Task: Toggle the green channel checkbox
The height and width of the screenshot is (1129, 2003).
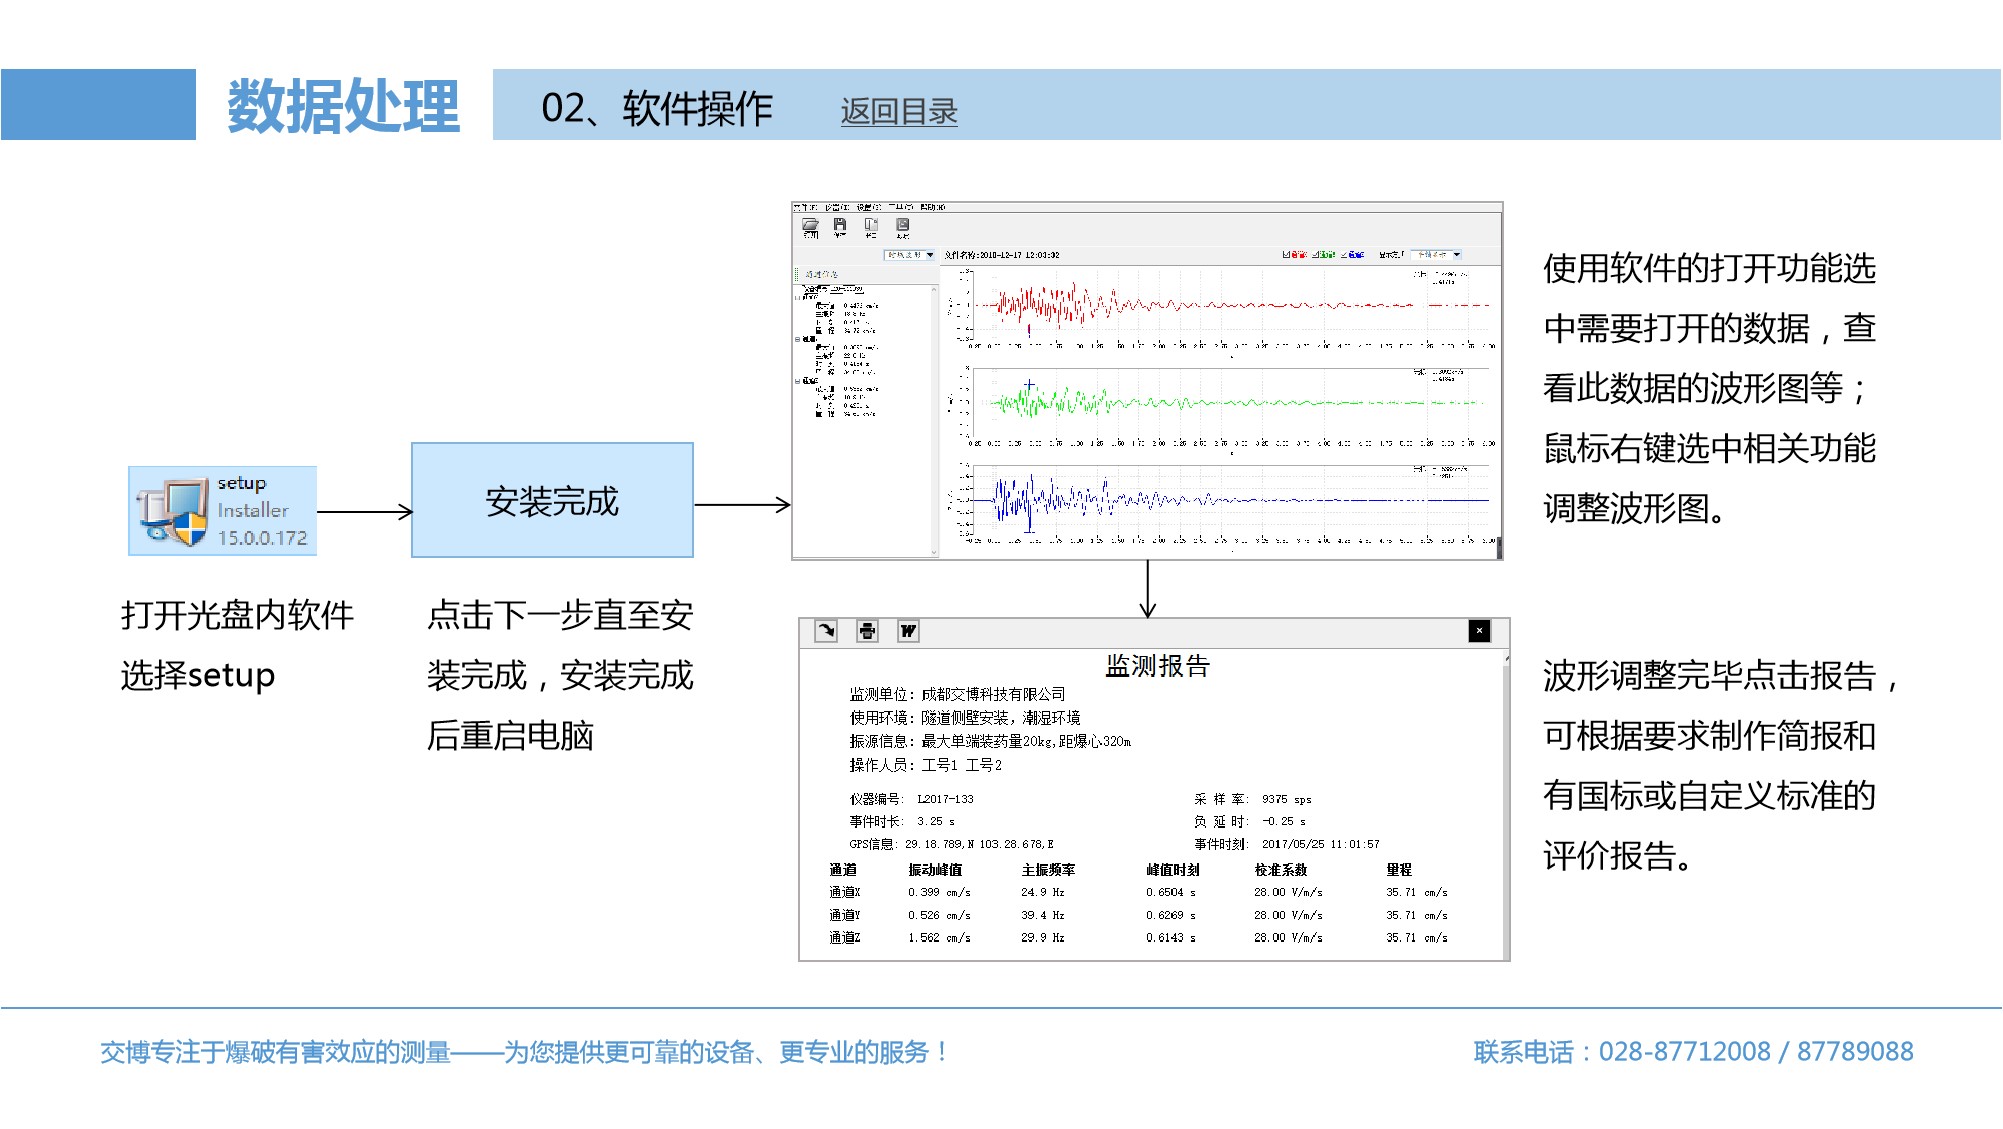Action: pyautogui.click(x=1316, y=255)
